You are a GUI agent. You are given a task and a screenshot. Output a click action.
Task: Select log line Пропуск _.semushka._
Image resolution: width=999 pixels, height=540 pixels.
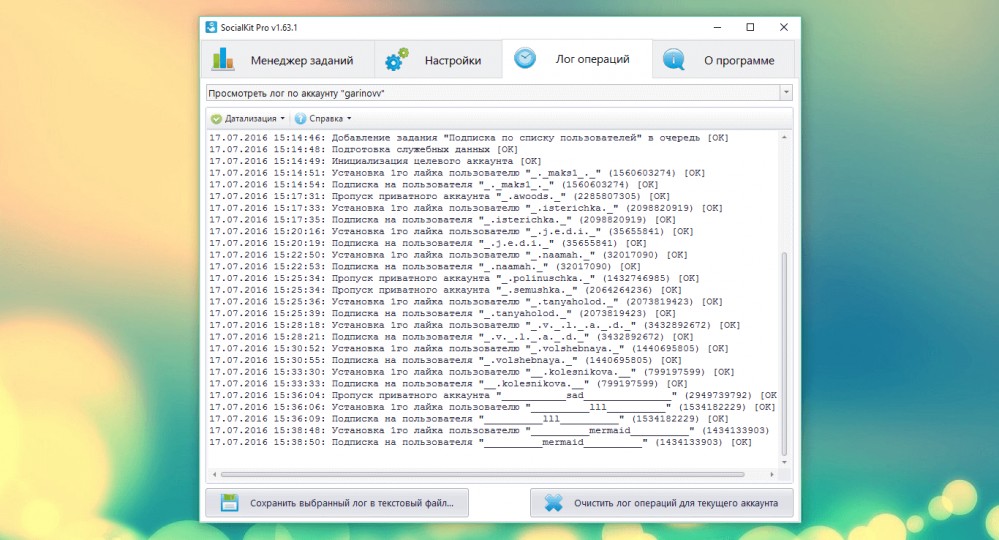tap(445, 290)
